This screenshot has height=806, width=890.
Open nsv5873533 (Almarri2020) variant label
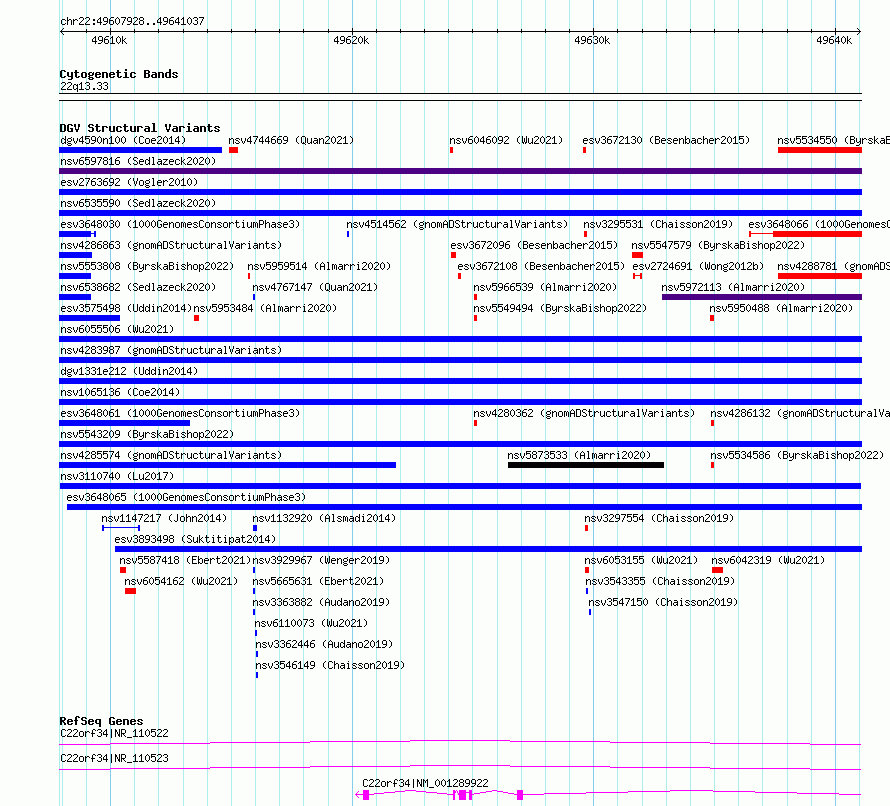tap(580, 455)
